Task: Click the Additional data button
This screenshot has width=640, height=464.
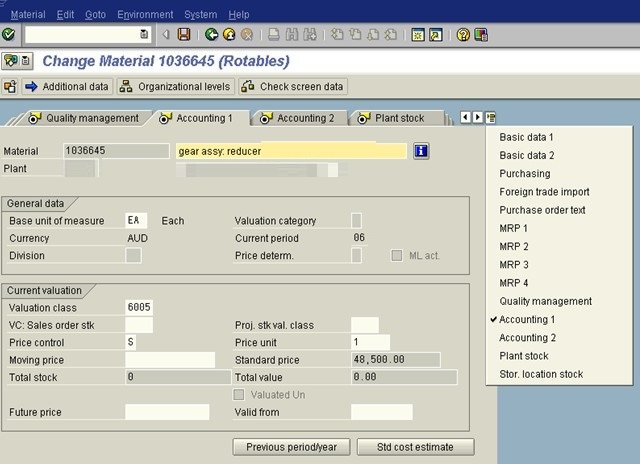Action: click(x=67, y=87)
